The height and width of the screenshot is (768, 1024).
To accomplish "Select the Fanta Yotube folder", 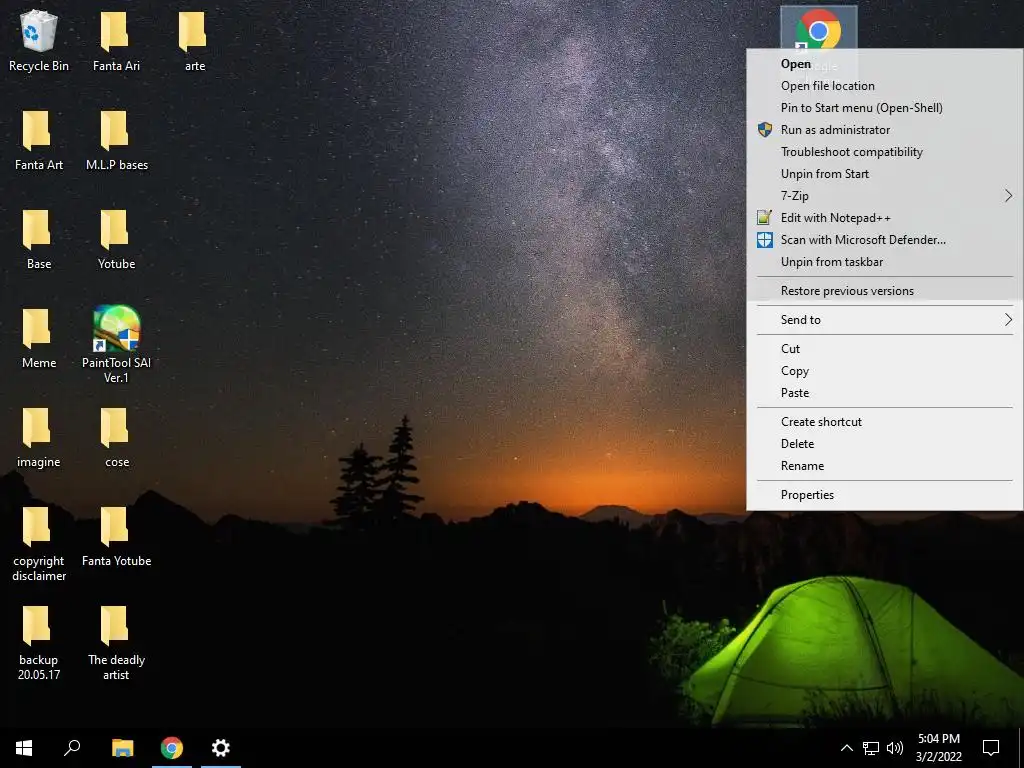I will click(116, 537).
